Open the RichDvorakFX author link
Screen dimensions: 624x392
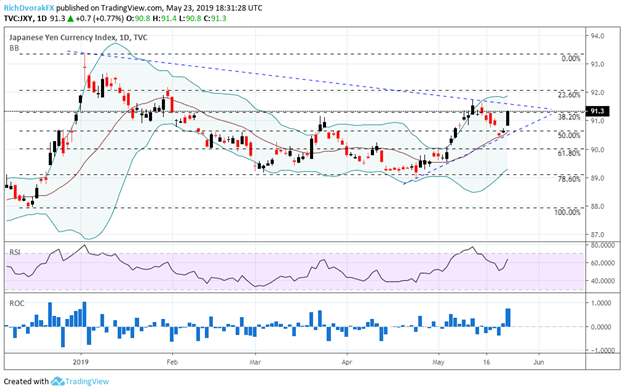click(x=29, y=8)
